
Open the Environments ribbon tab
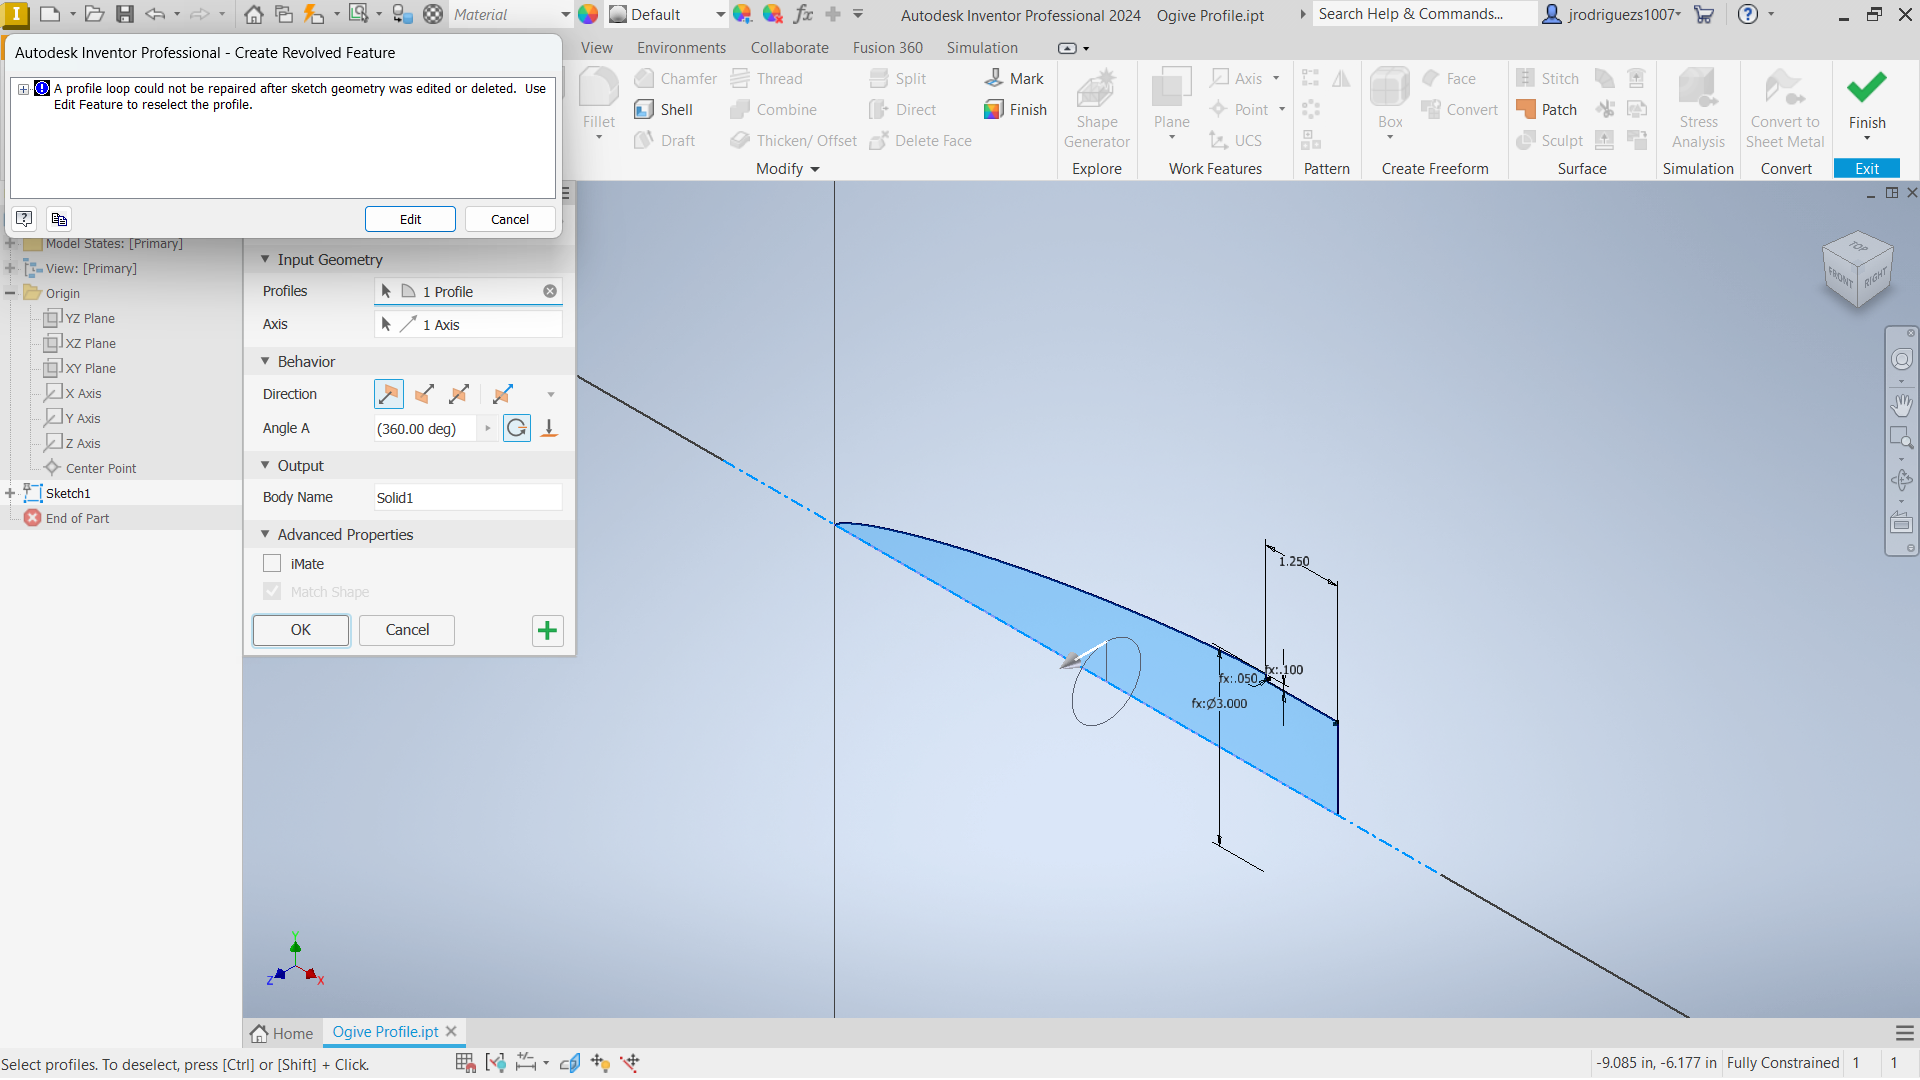681,48
